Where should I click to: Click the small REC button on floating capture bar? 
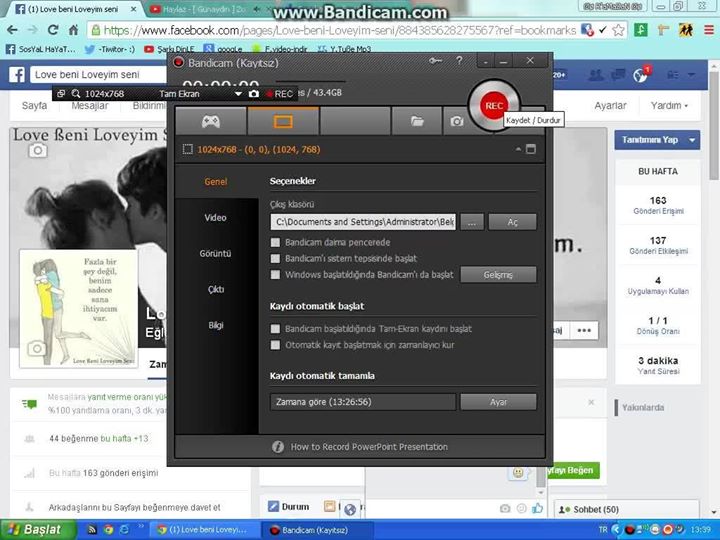279,94
